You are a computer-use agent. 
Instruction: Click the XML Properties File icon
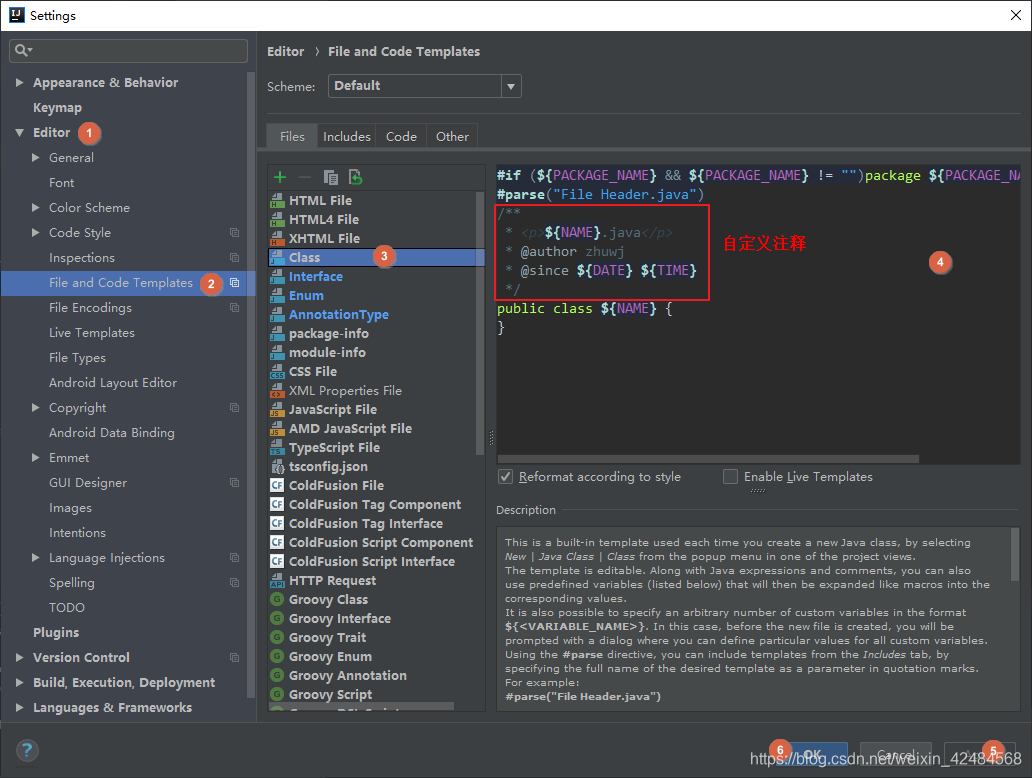(277, 391)
